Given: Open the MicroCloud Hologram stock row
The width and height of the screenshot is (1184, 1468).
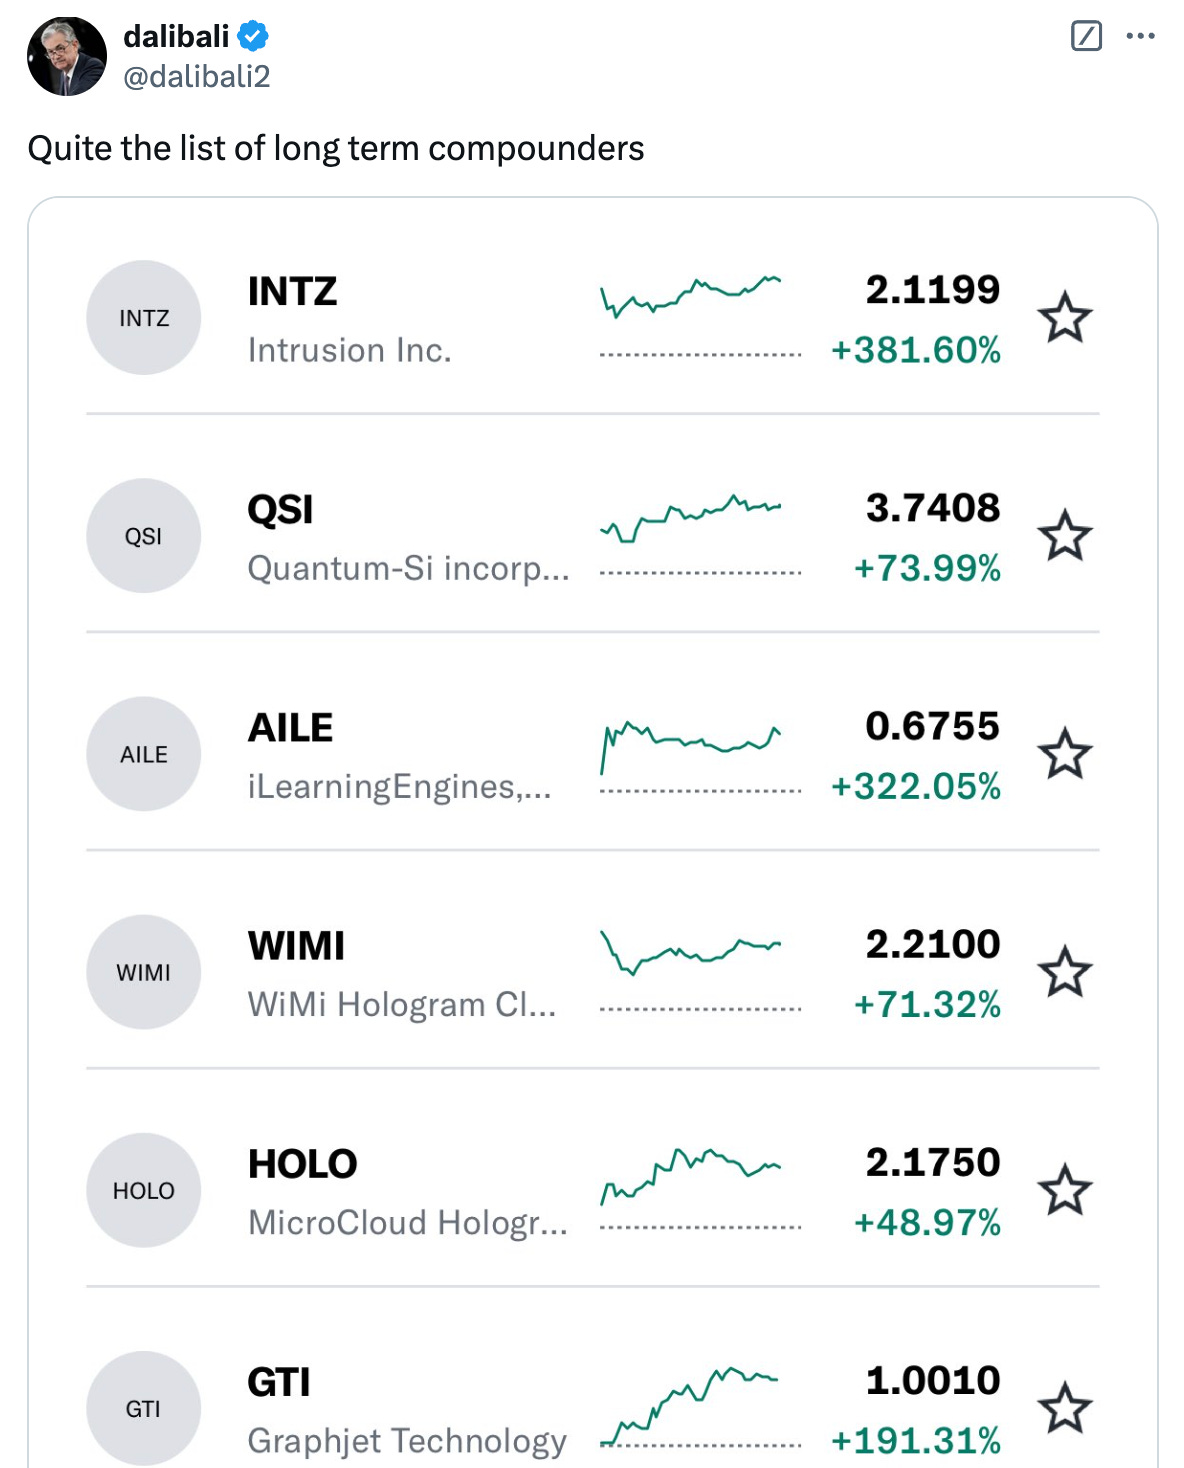Looking at the screenshot, I should [593, 1190].
